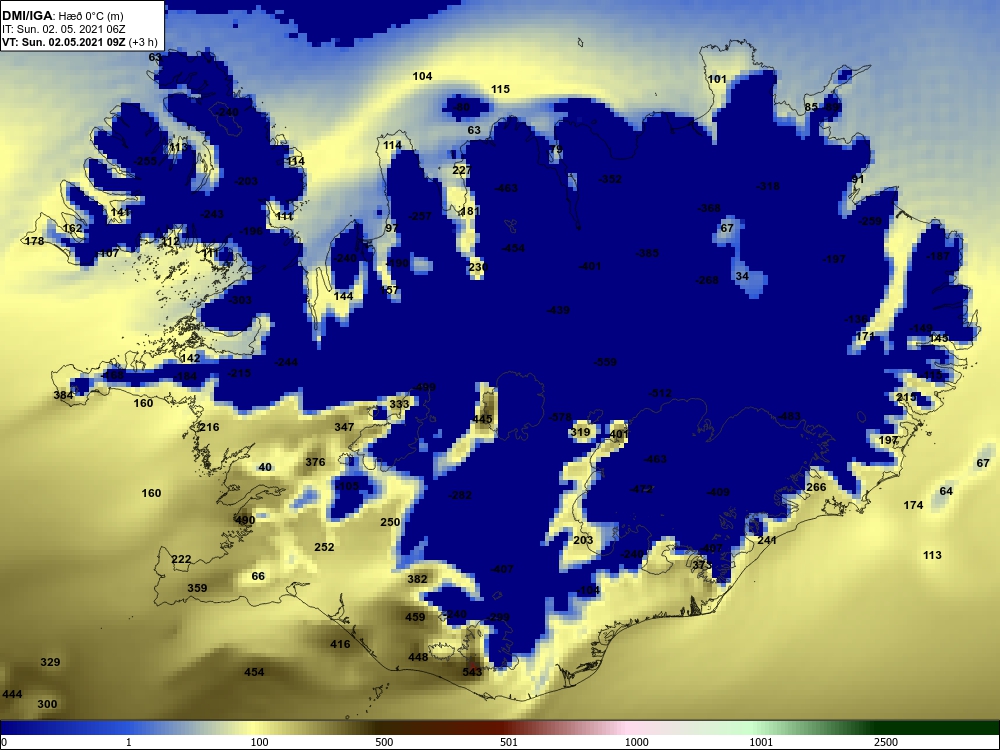Click the map value '157'

(x=389, y=290)
